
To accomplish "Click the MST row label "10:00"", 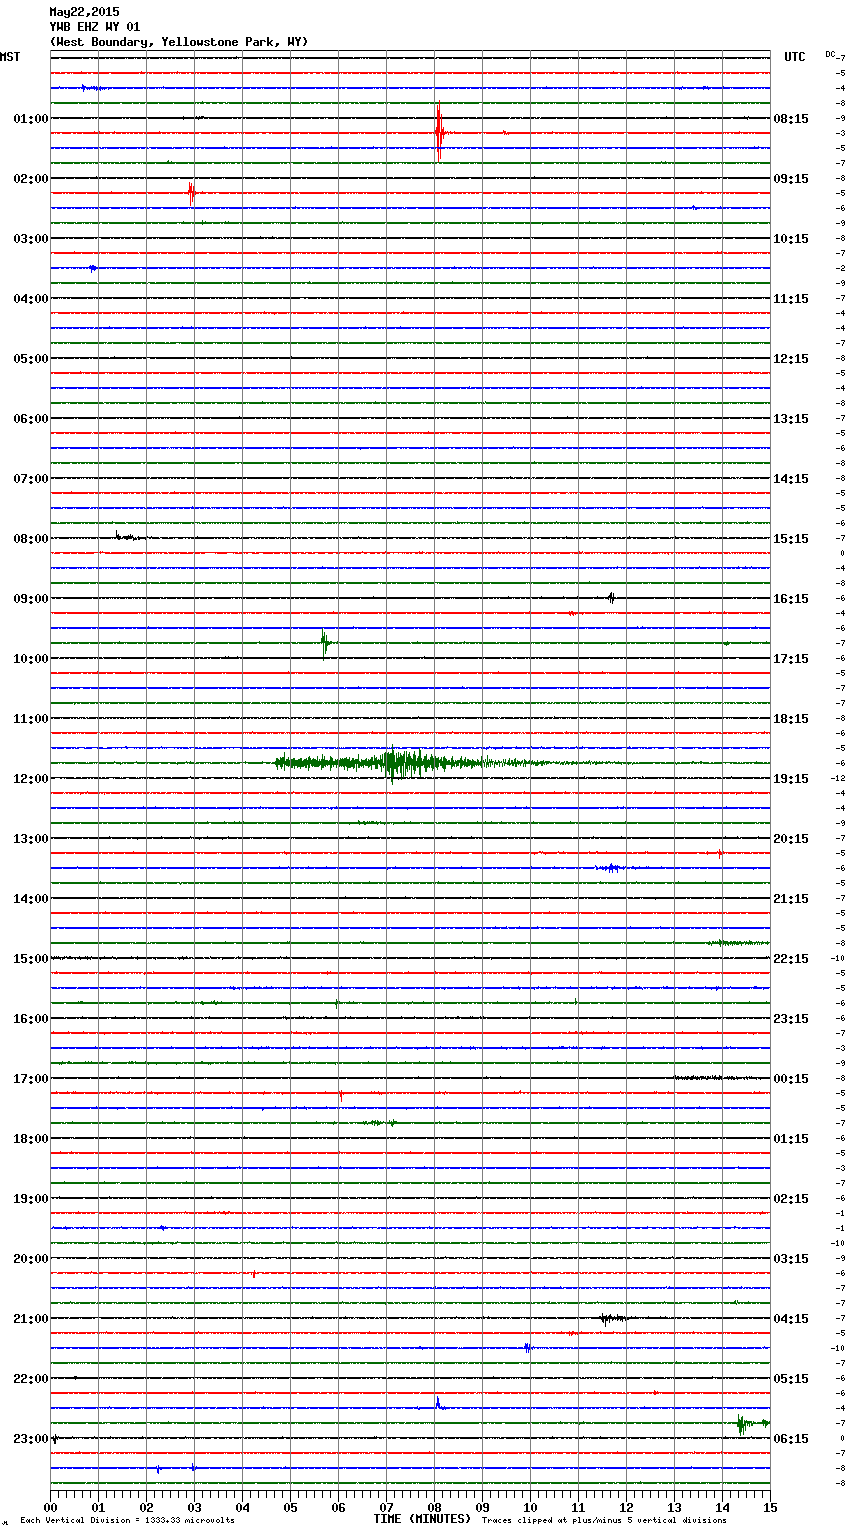I will tap(31, 659).
